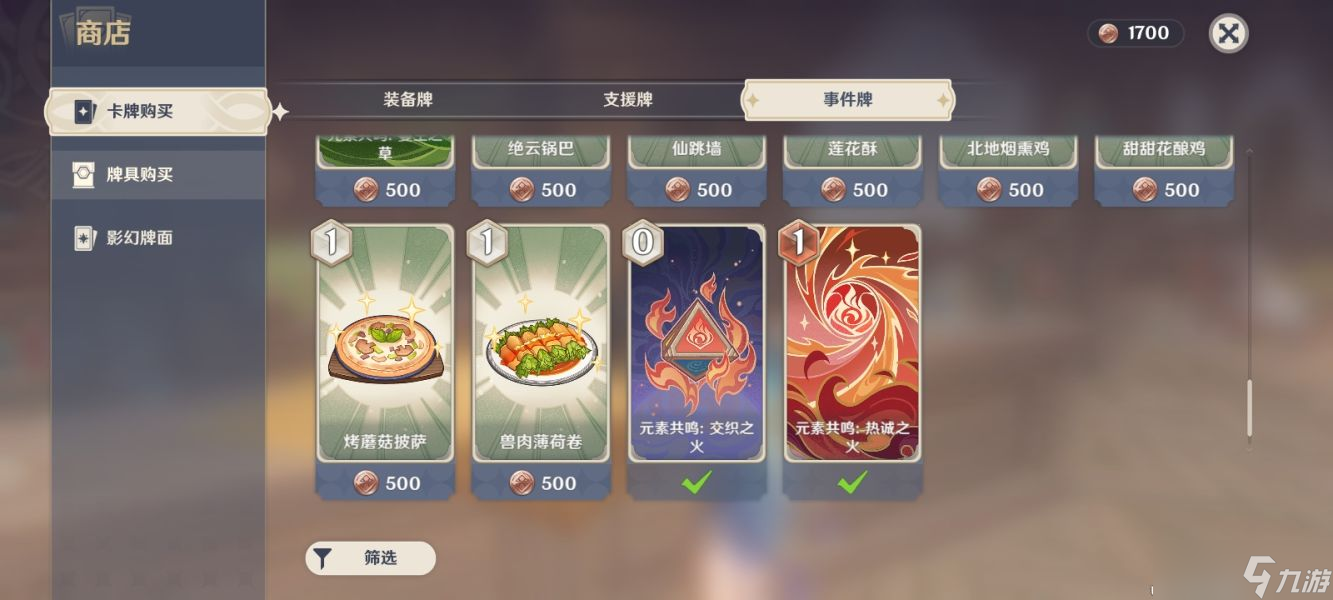The width and height of the screenshot is (1333, 600).
Task: Buy 甜甜花酿鸡 for 500 coins
Action: pos(1164,189)
